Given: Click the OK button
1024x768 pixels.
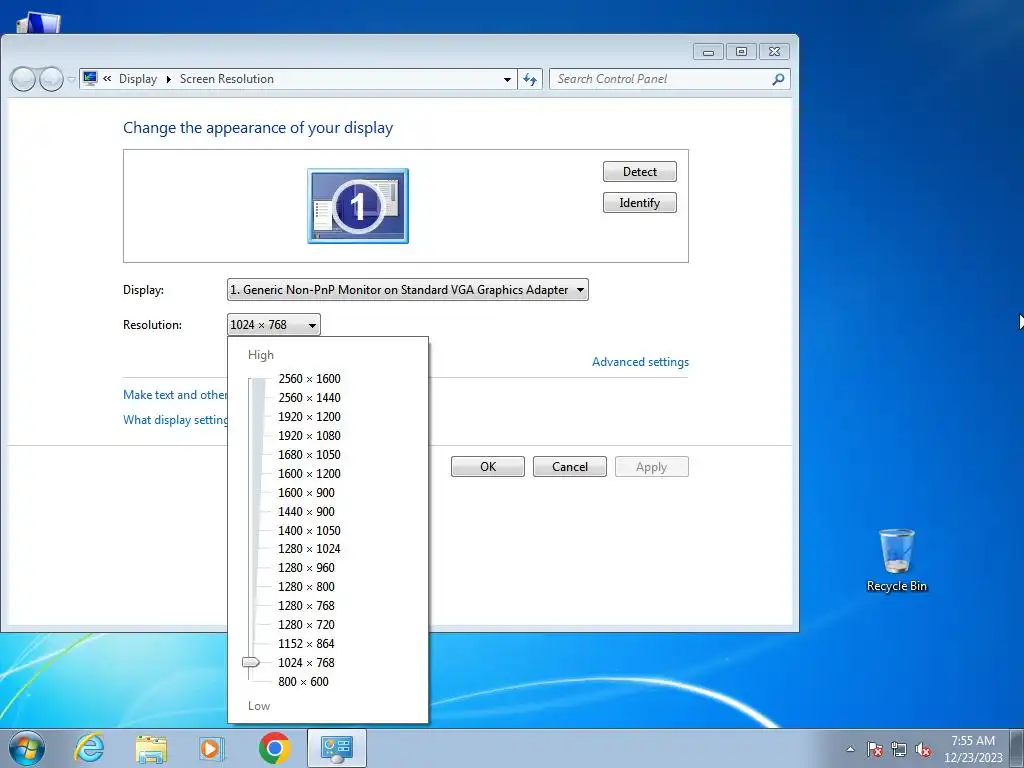Looking at the screenshot, I should [x=488, y=466].
